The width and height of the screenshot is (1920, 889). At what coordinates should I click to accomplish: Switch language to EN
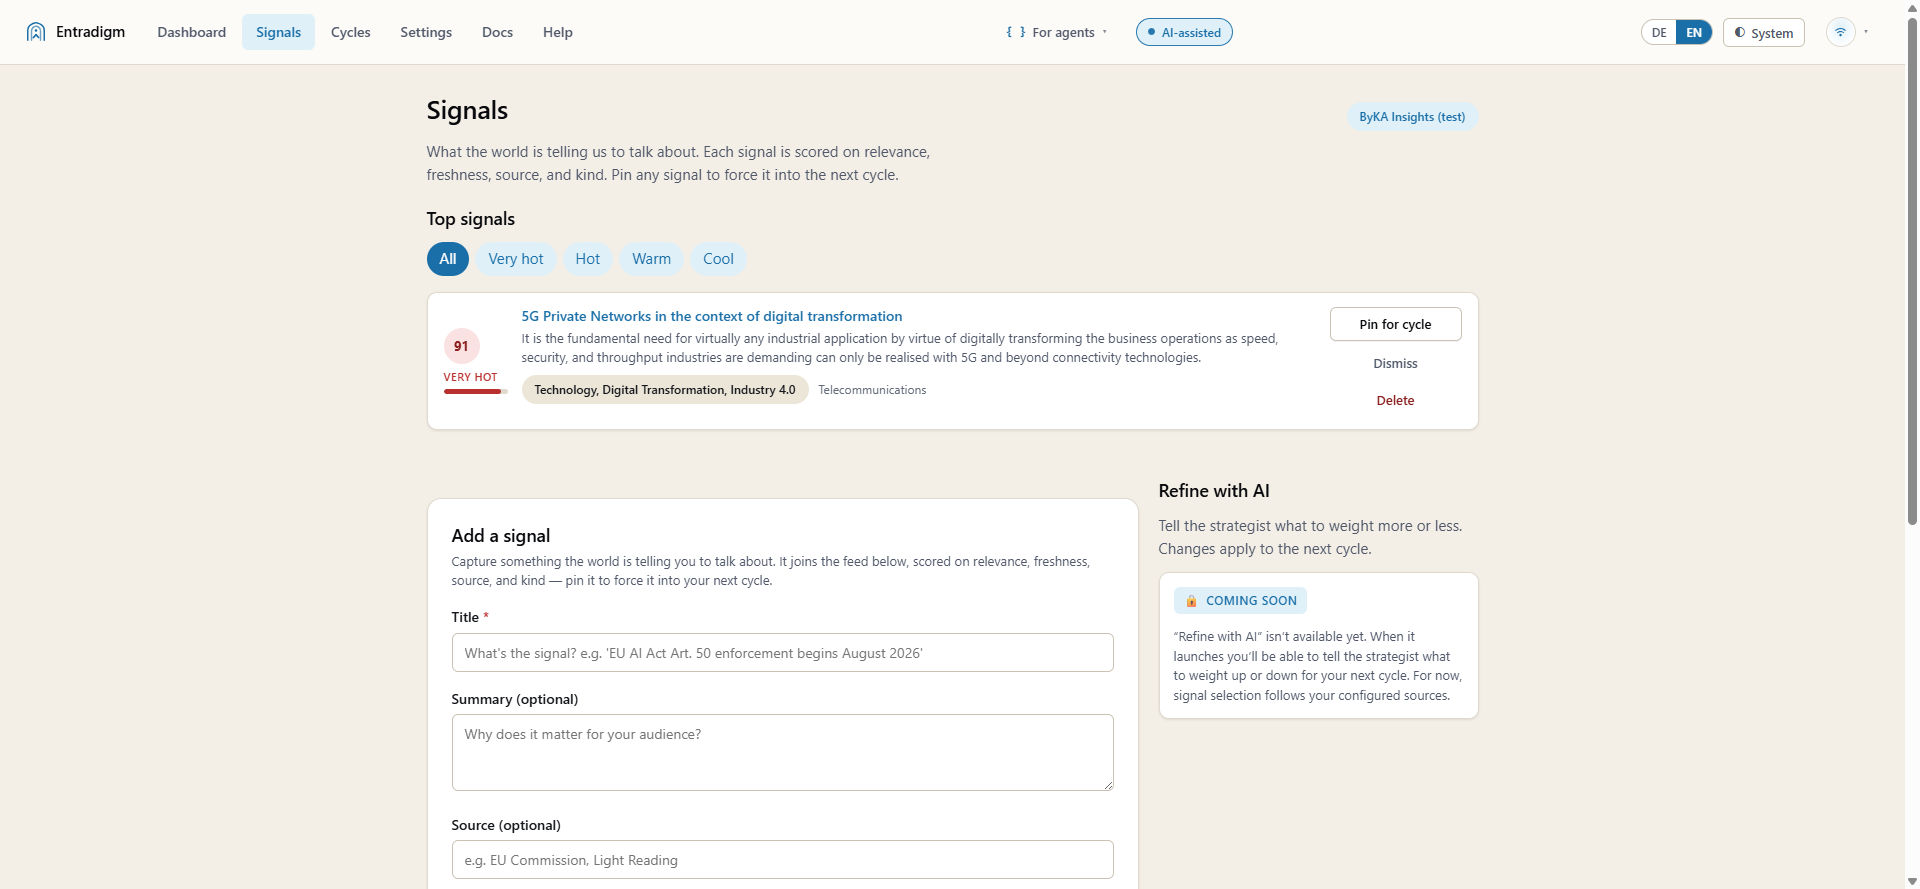[x=1694, y=32]
